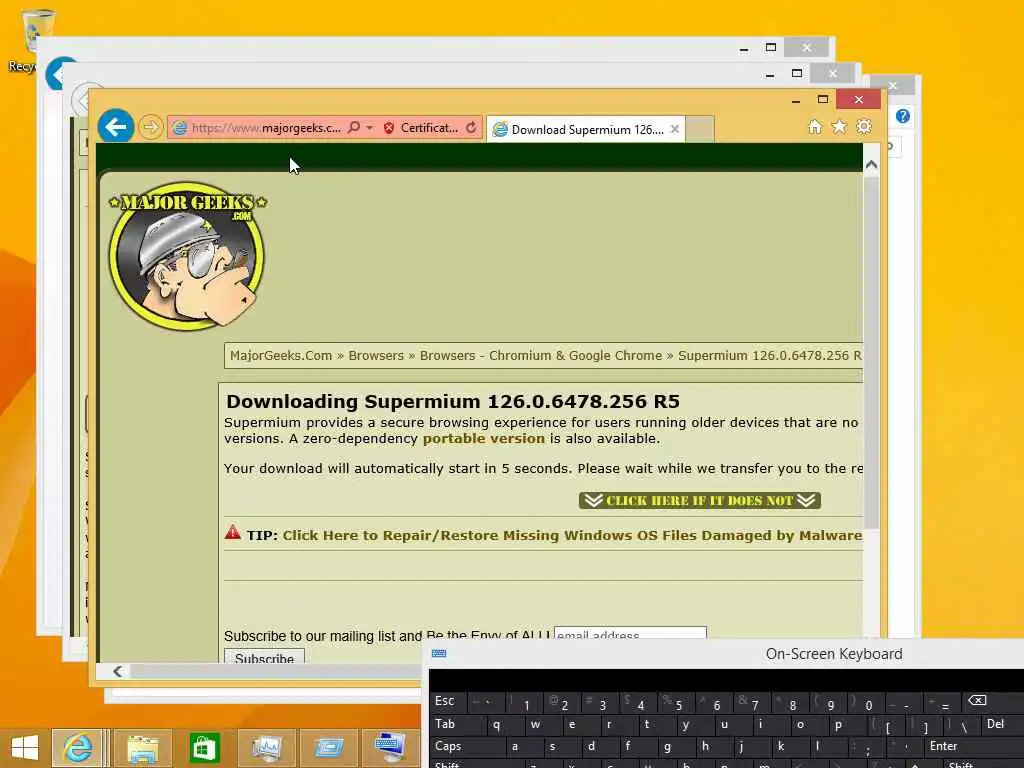
Task: Go to the Home page icon
Action: (x=814, y=127)
